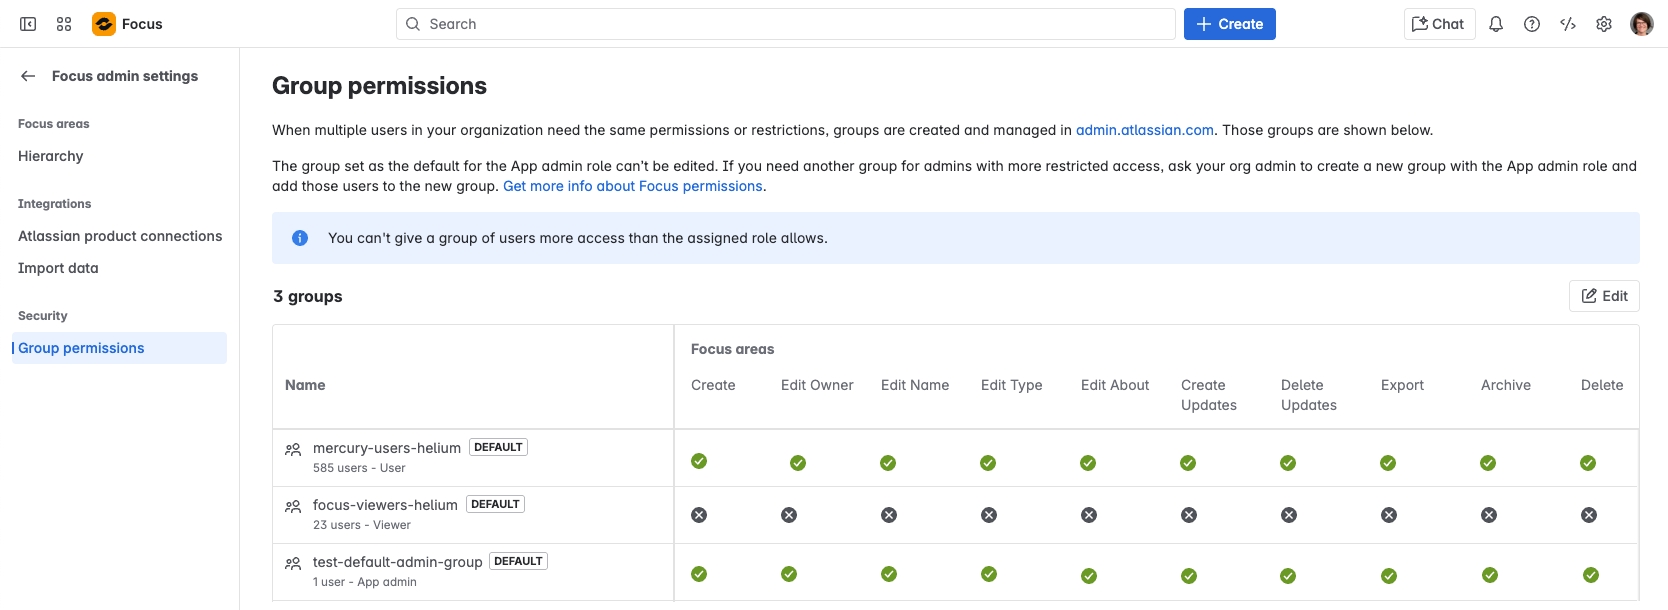Click the 1 user - App admin text
Viewport: 1668px width, 610px height.
point(365,582)
